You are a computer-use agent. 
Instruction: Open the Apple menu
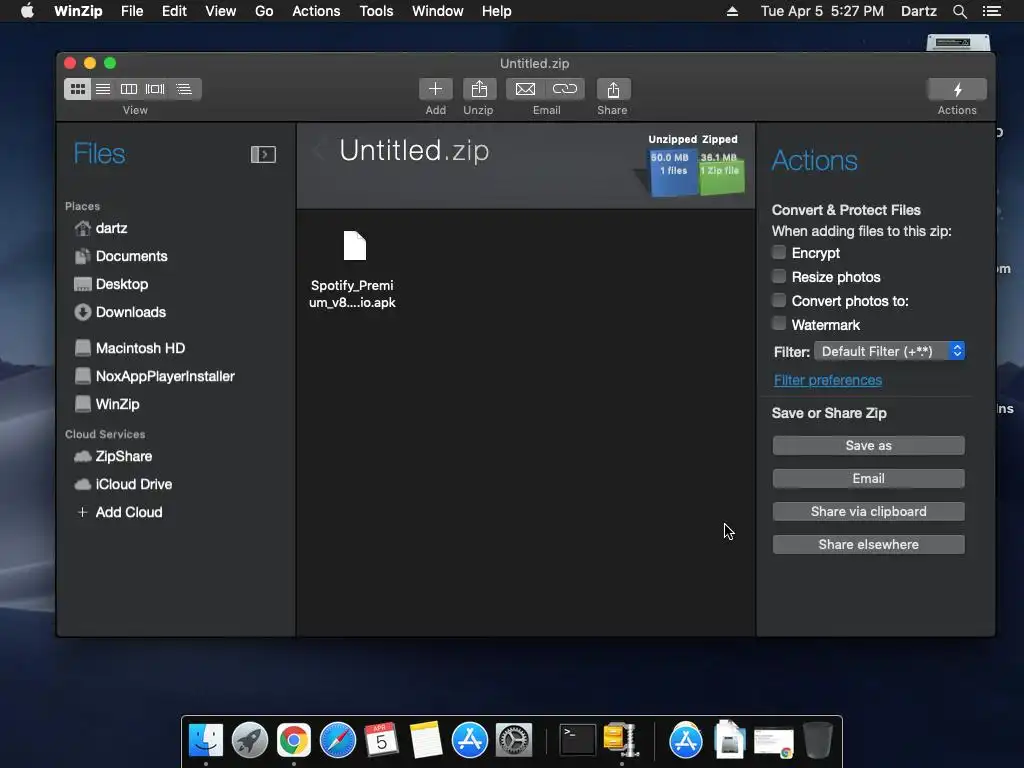(x=27, y=10)
